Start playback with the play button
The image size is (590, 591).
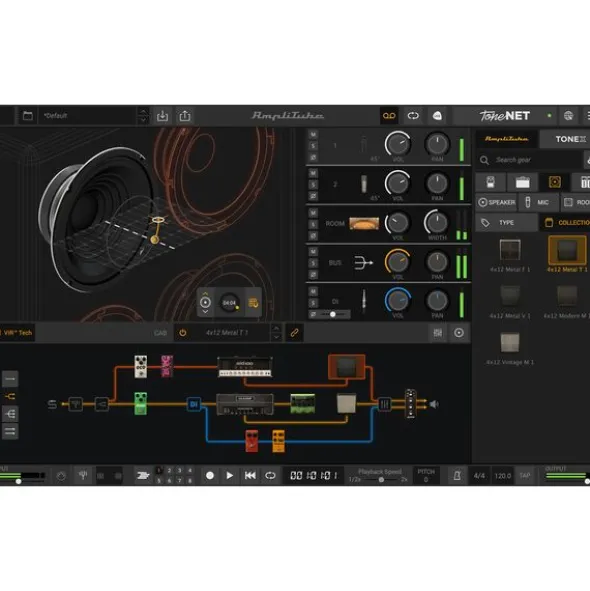point(229,476)
